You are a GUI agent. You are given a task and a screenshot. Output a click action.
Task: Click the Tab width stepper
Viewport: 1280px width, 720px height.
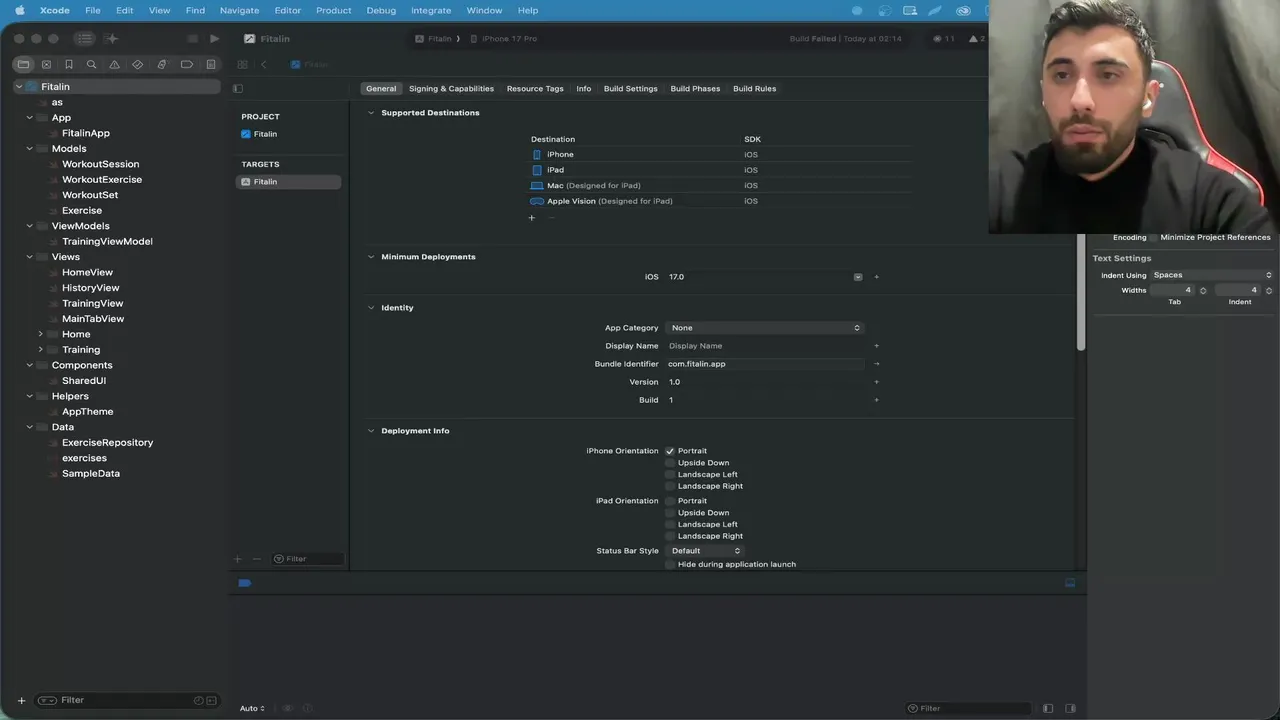[1203, 290]
